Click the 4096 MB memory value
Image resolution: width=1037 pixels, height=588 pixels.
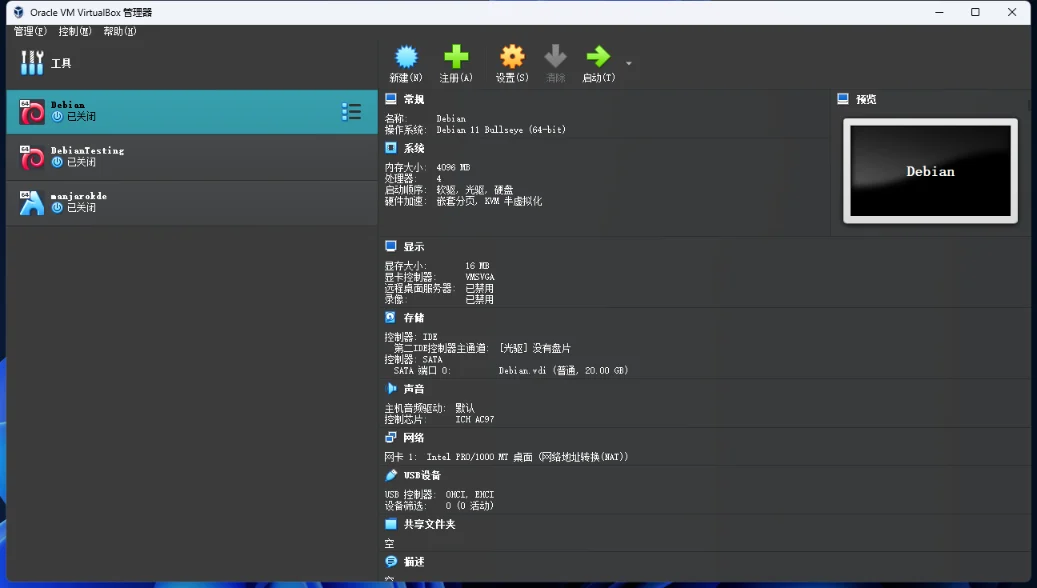[x=453, y=167]
